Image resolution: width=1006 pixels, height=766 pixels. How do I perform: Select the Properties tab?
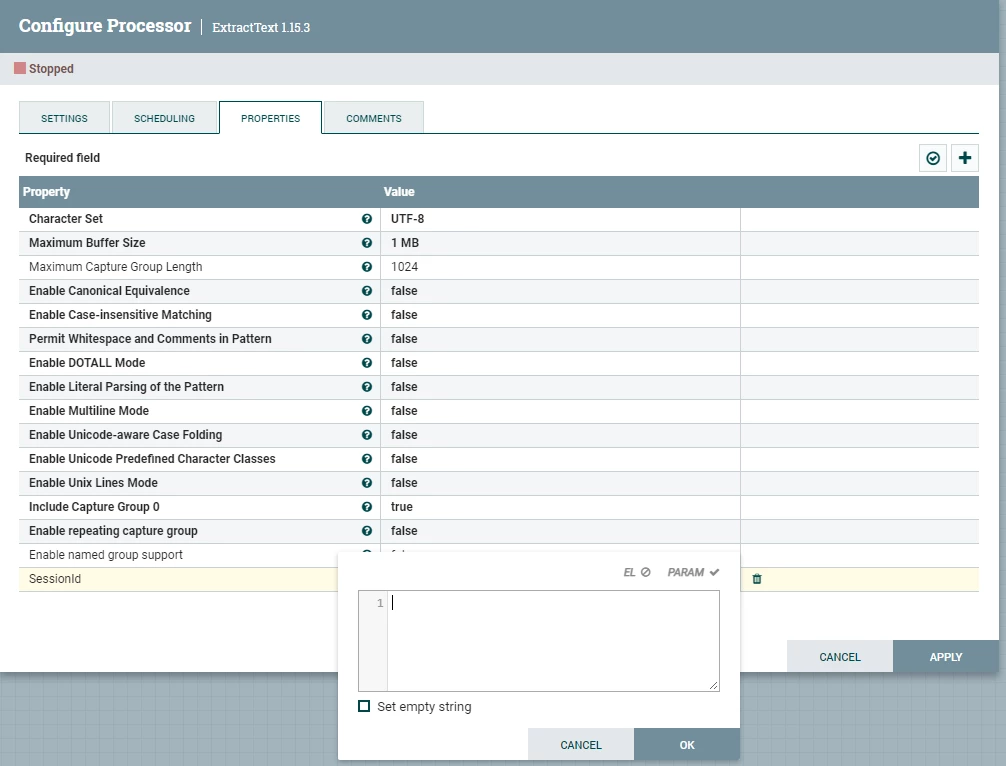(x=270, y=118)
